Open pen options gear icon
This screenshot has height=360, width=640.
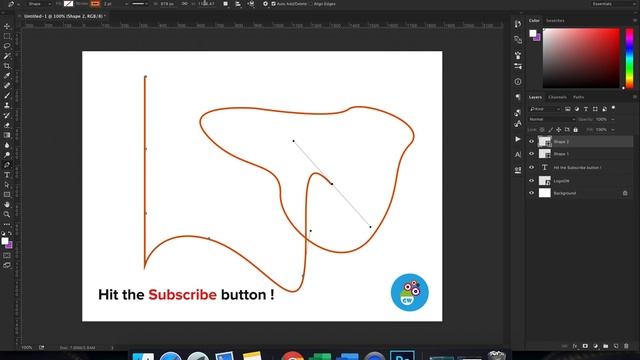tap(265, 4)
